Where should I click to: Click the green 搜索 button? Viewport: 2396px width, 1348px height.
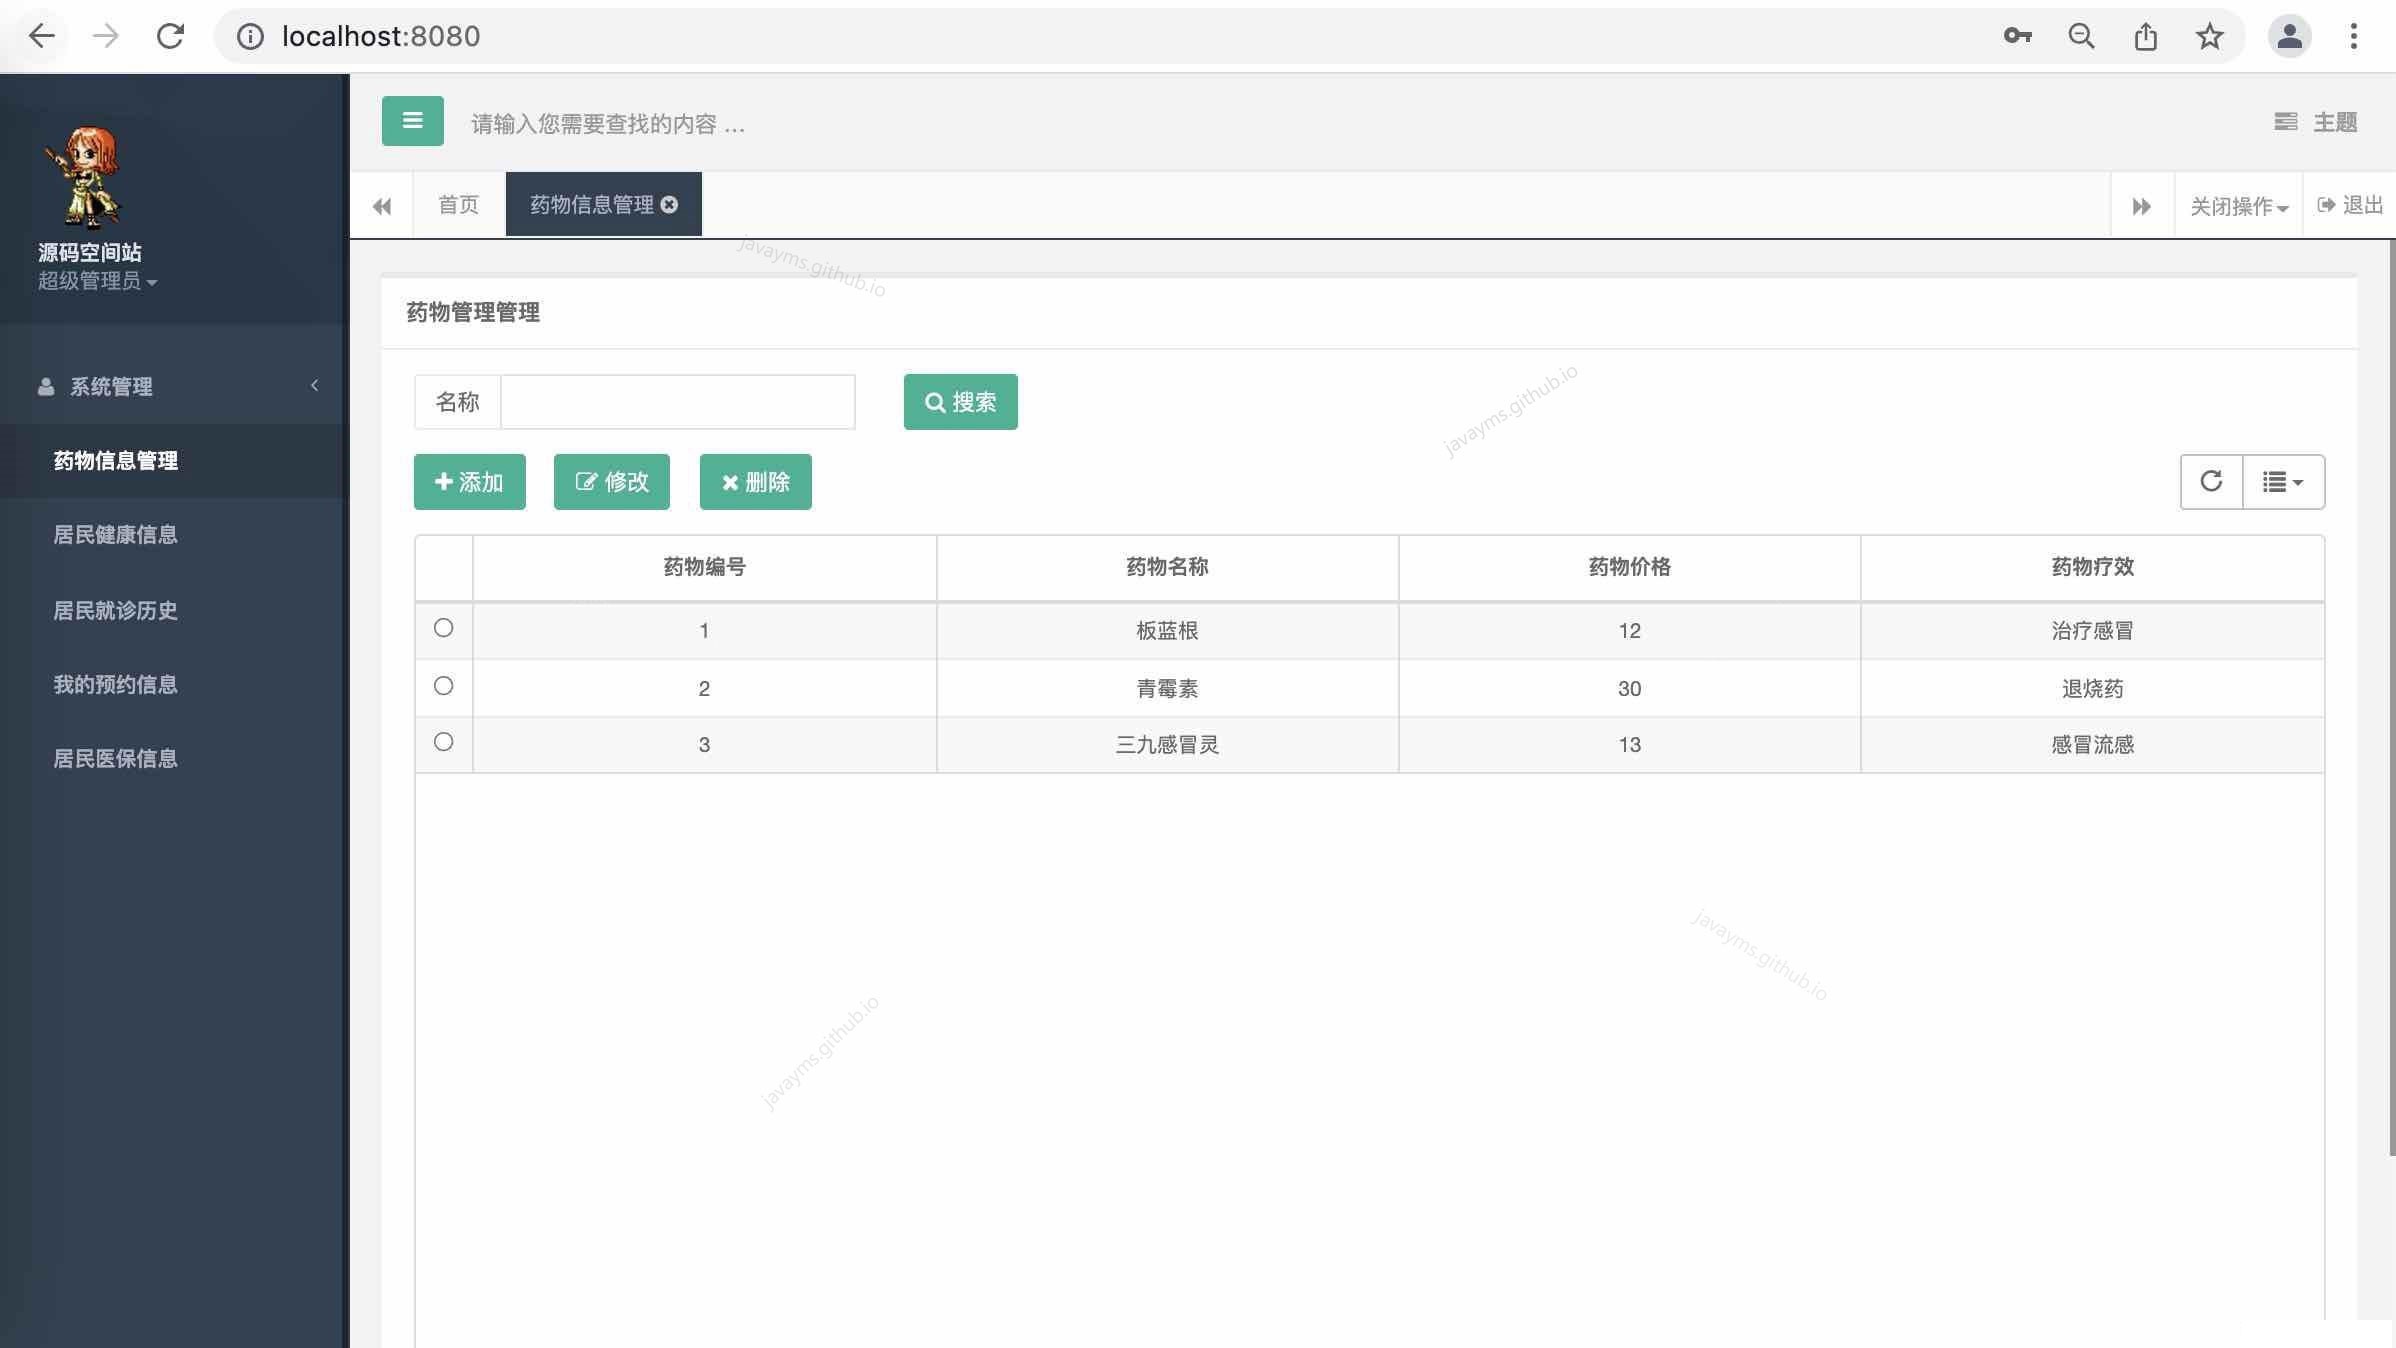point(960,402)
